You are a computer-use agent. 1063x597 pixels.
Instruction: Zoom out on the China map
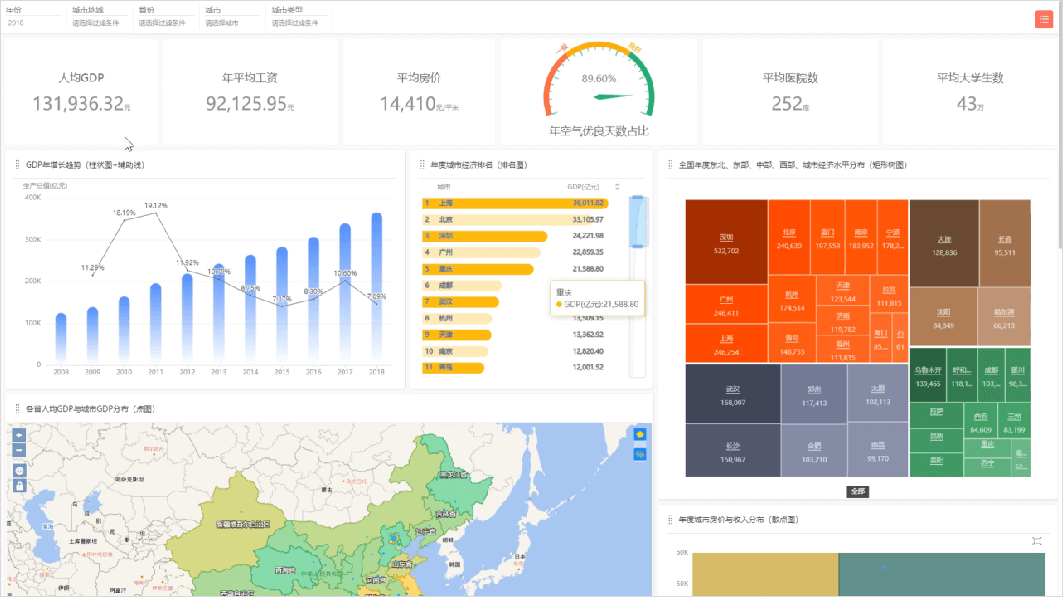(x=19, y=451)
